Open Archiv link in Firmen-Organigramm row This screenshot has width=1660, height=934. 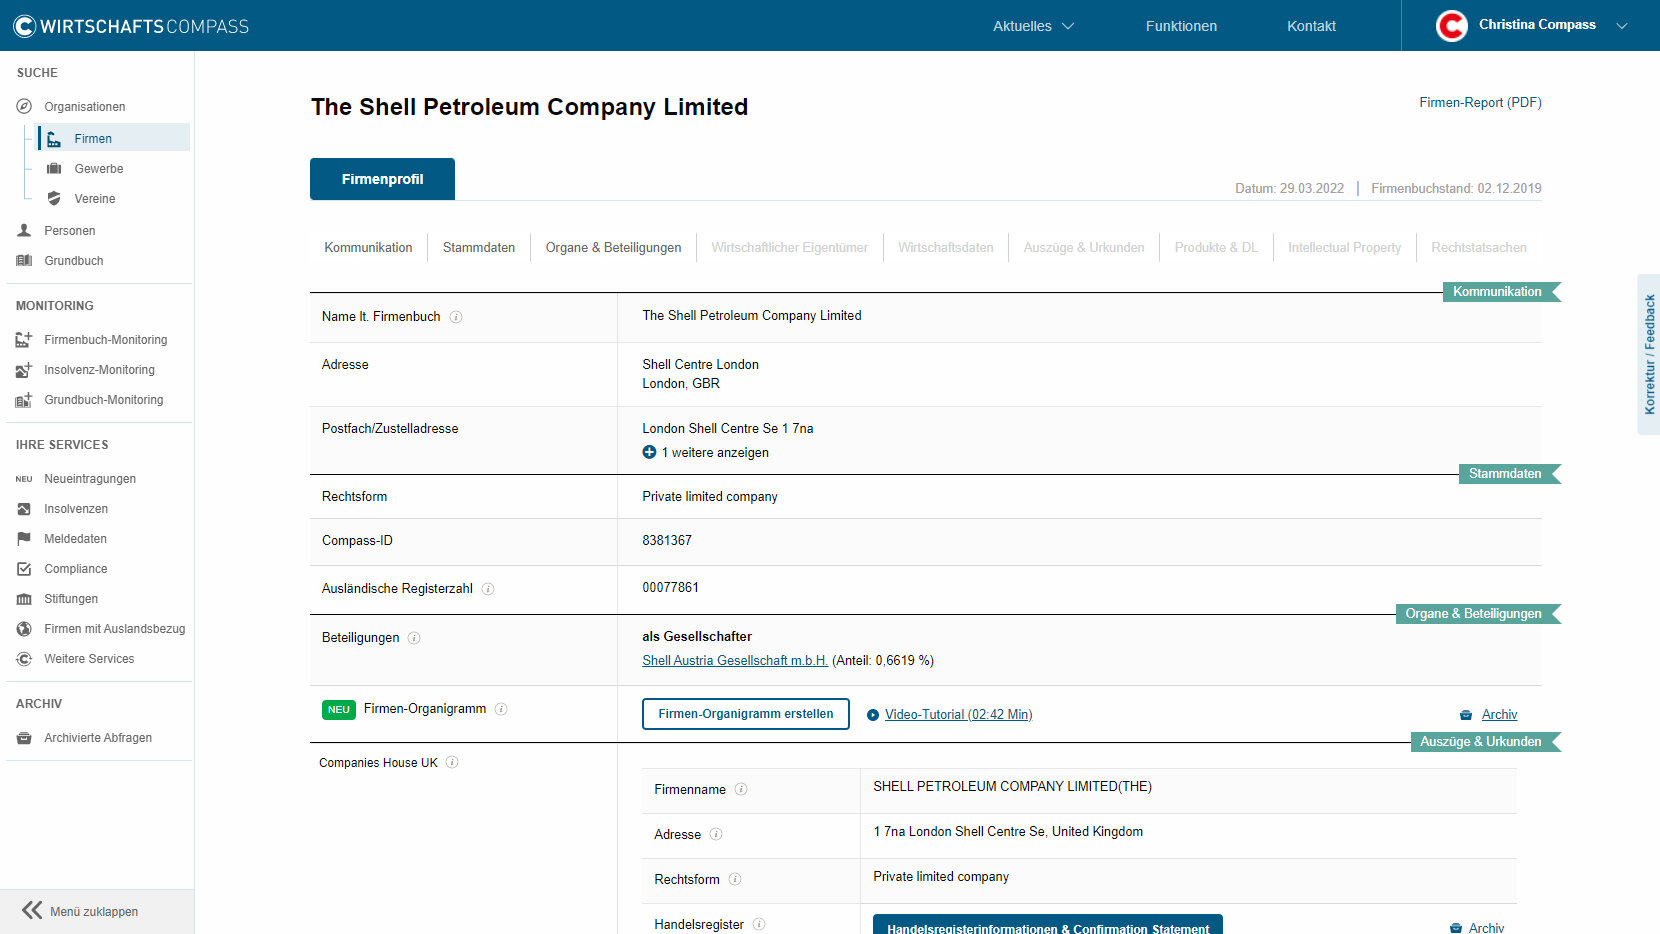[1499, 714]
